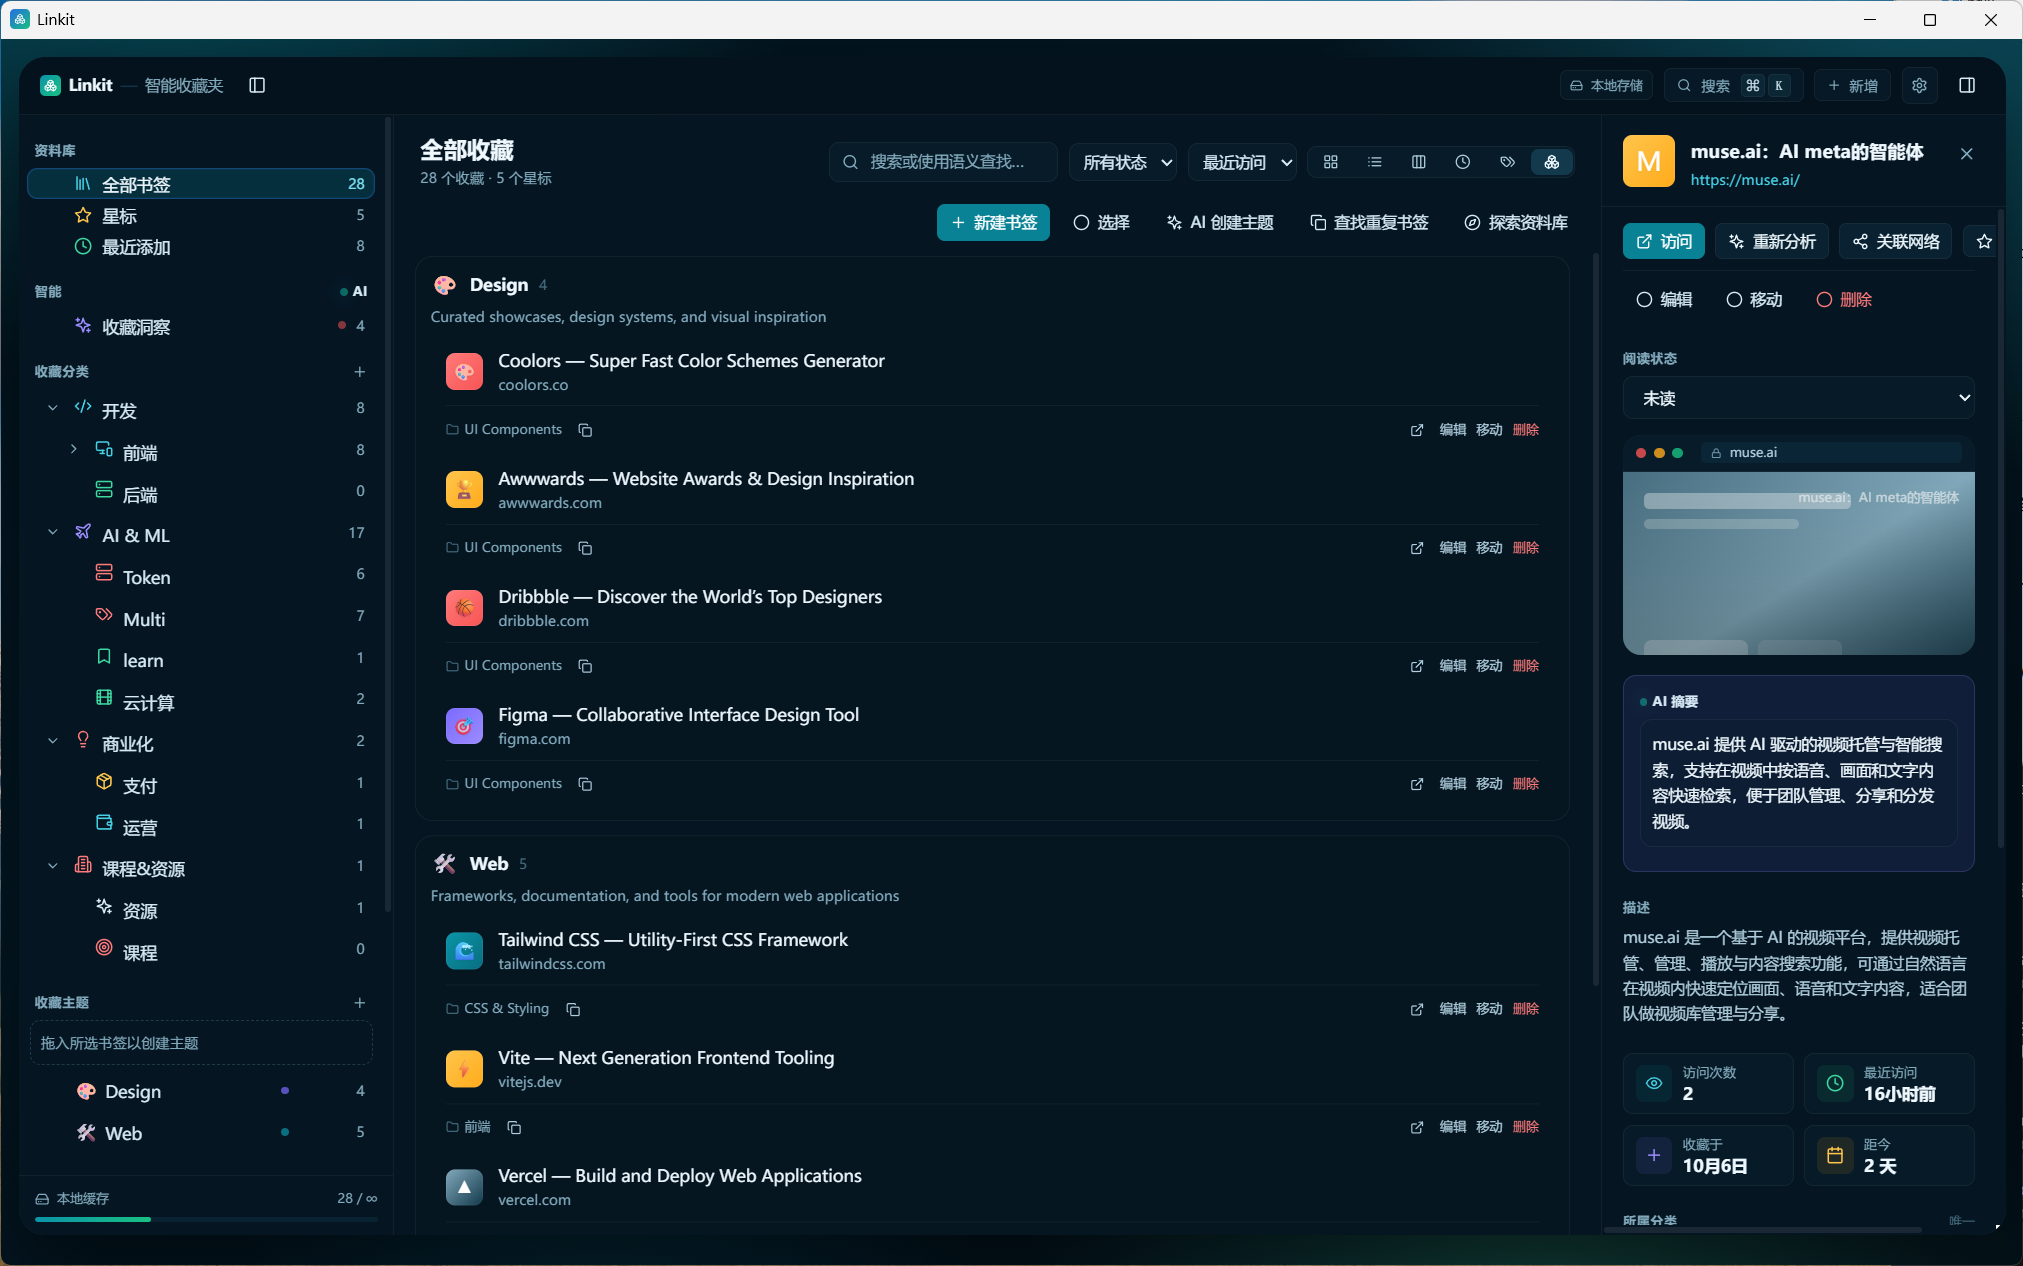The height and width of the screenshot is (1266, 2023).
Task: Open 所有状态 status filter dropdown
Action: (x=1124, y=162)
